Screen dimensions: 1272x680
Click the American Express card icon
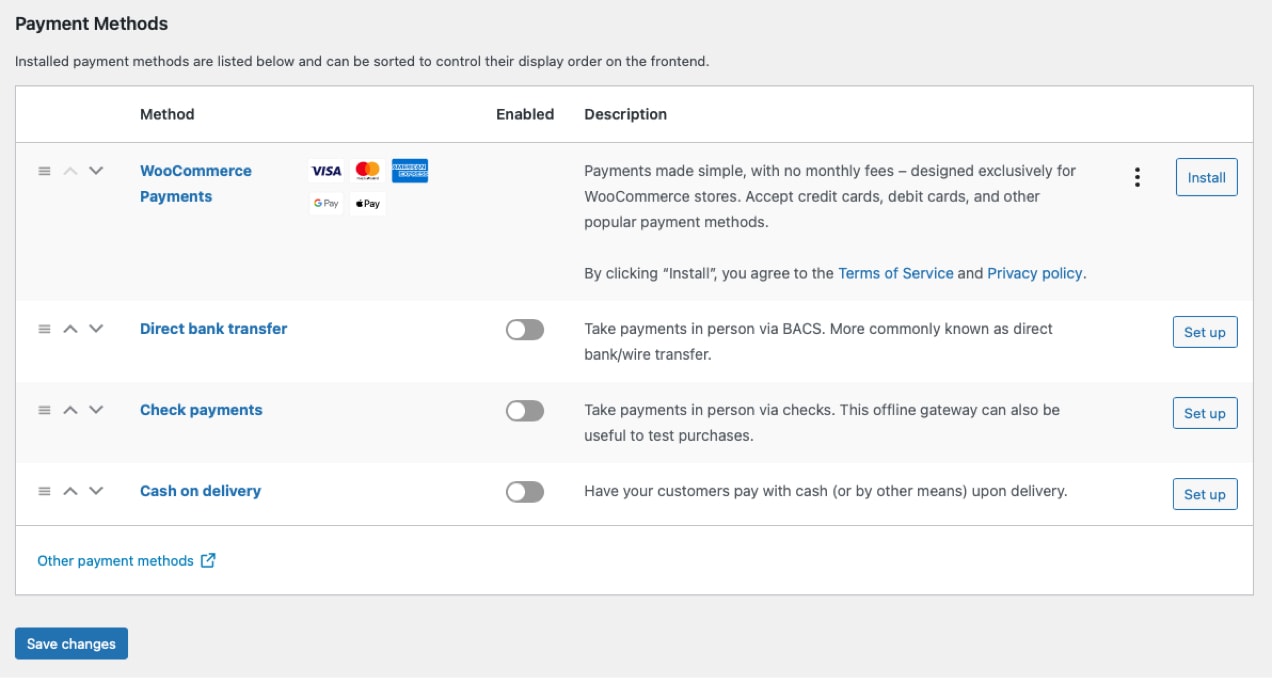(x=411, y=170)
